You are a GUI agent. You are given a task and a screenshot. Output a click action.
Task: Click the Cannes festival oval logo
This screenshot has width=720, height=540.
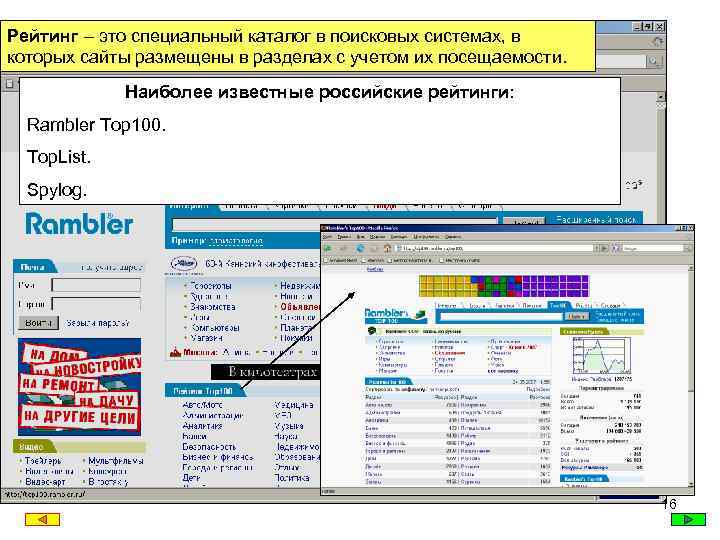pos(184,264)
